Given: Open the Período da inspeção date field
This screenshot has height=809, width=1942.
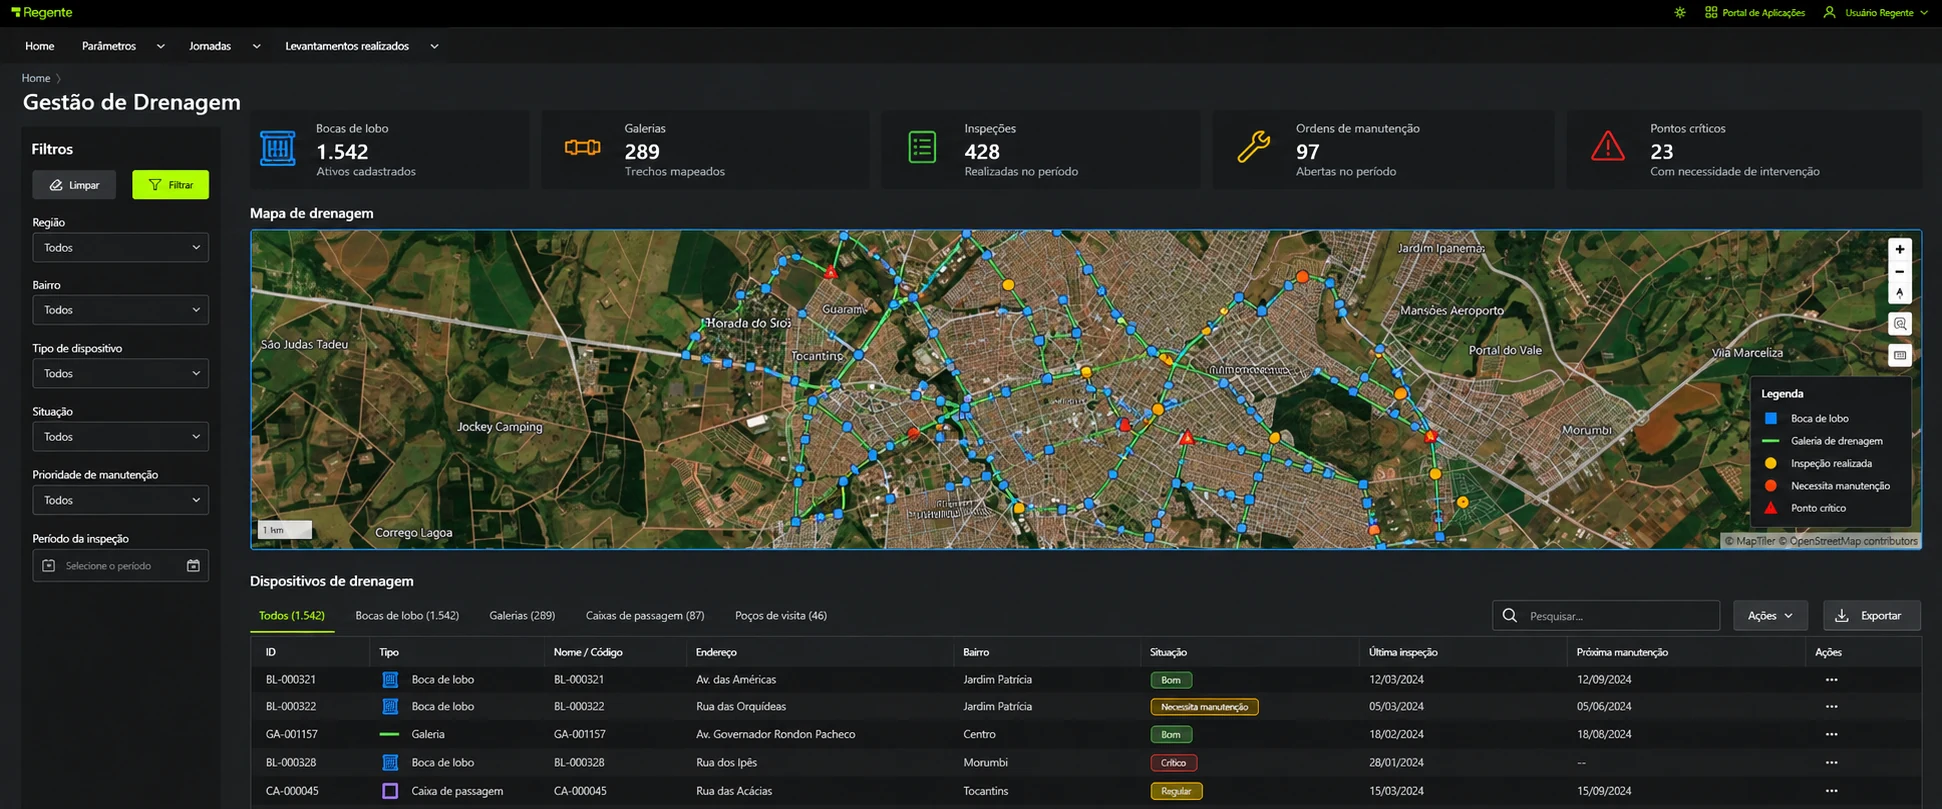Looking at the screenshot, I should [x=120, y=566].
